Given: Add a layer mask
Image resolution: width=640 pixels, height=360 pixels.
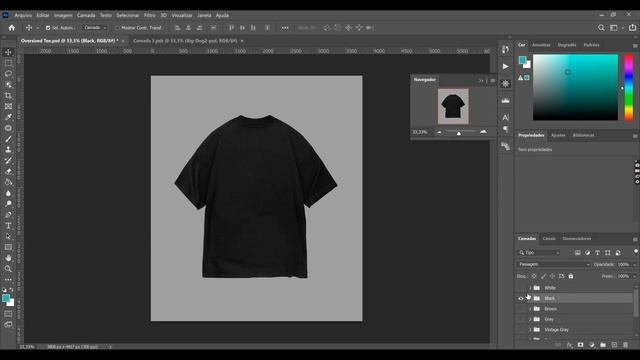Looking at the screenshot, I should [580, 345].
